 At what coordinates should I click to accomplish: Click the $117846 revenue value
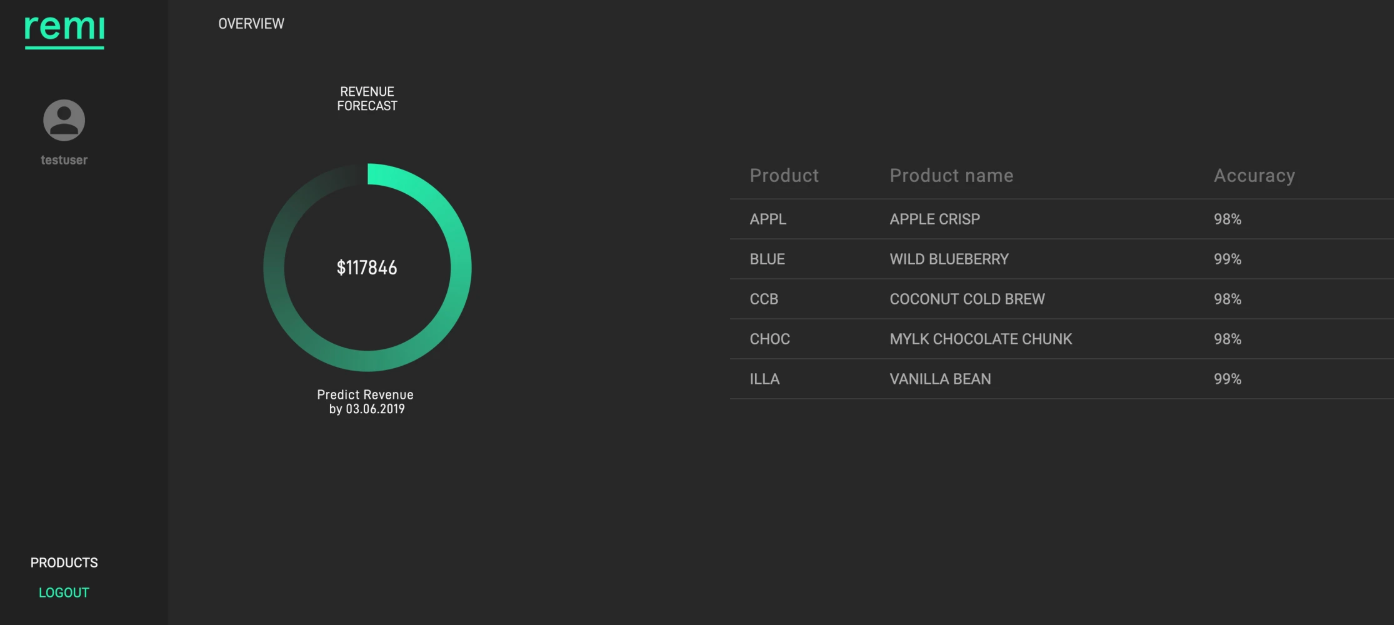tap(367, 268)
